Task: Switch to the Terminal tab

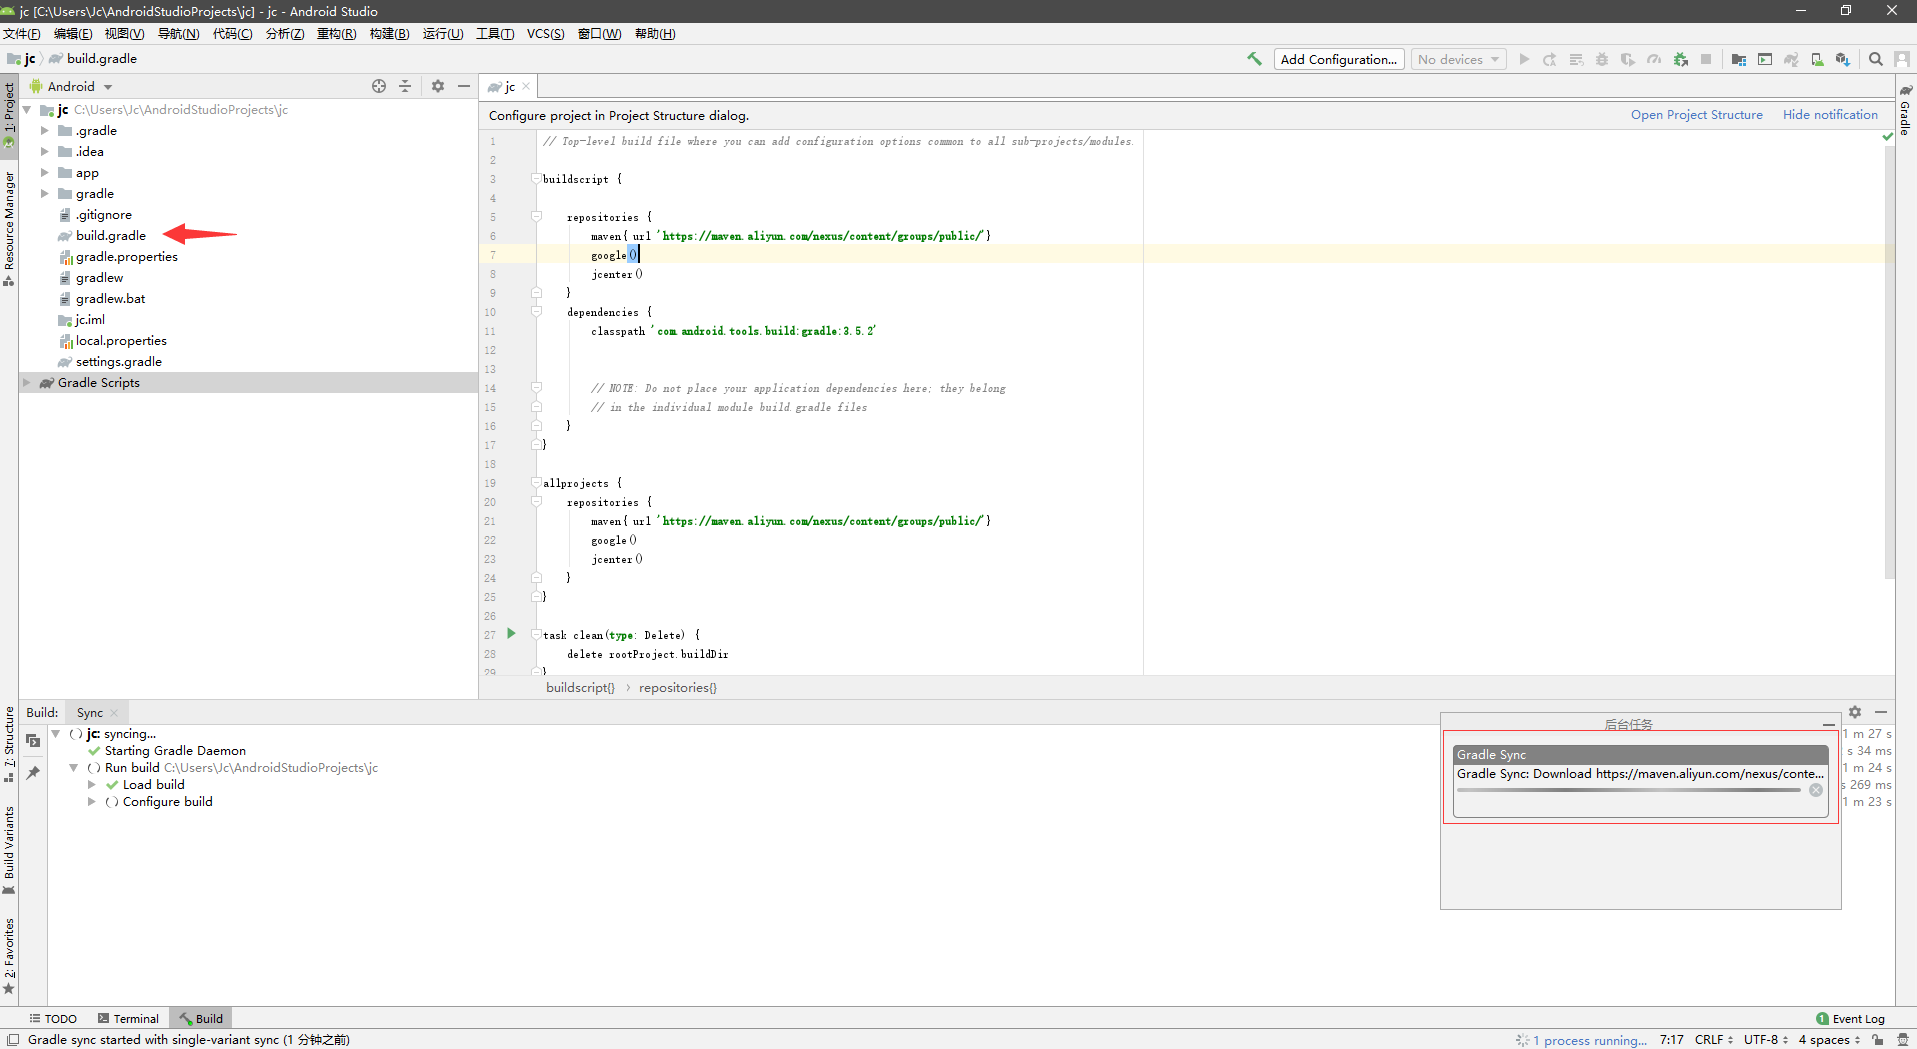Action: [x=128, y=1019]
